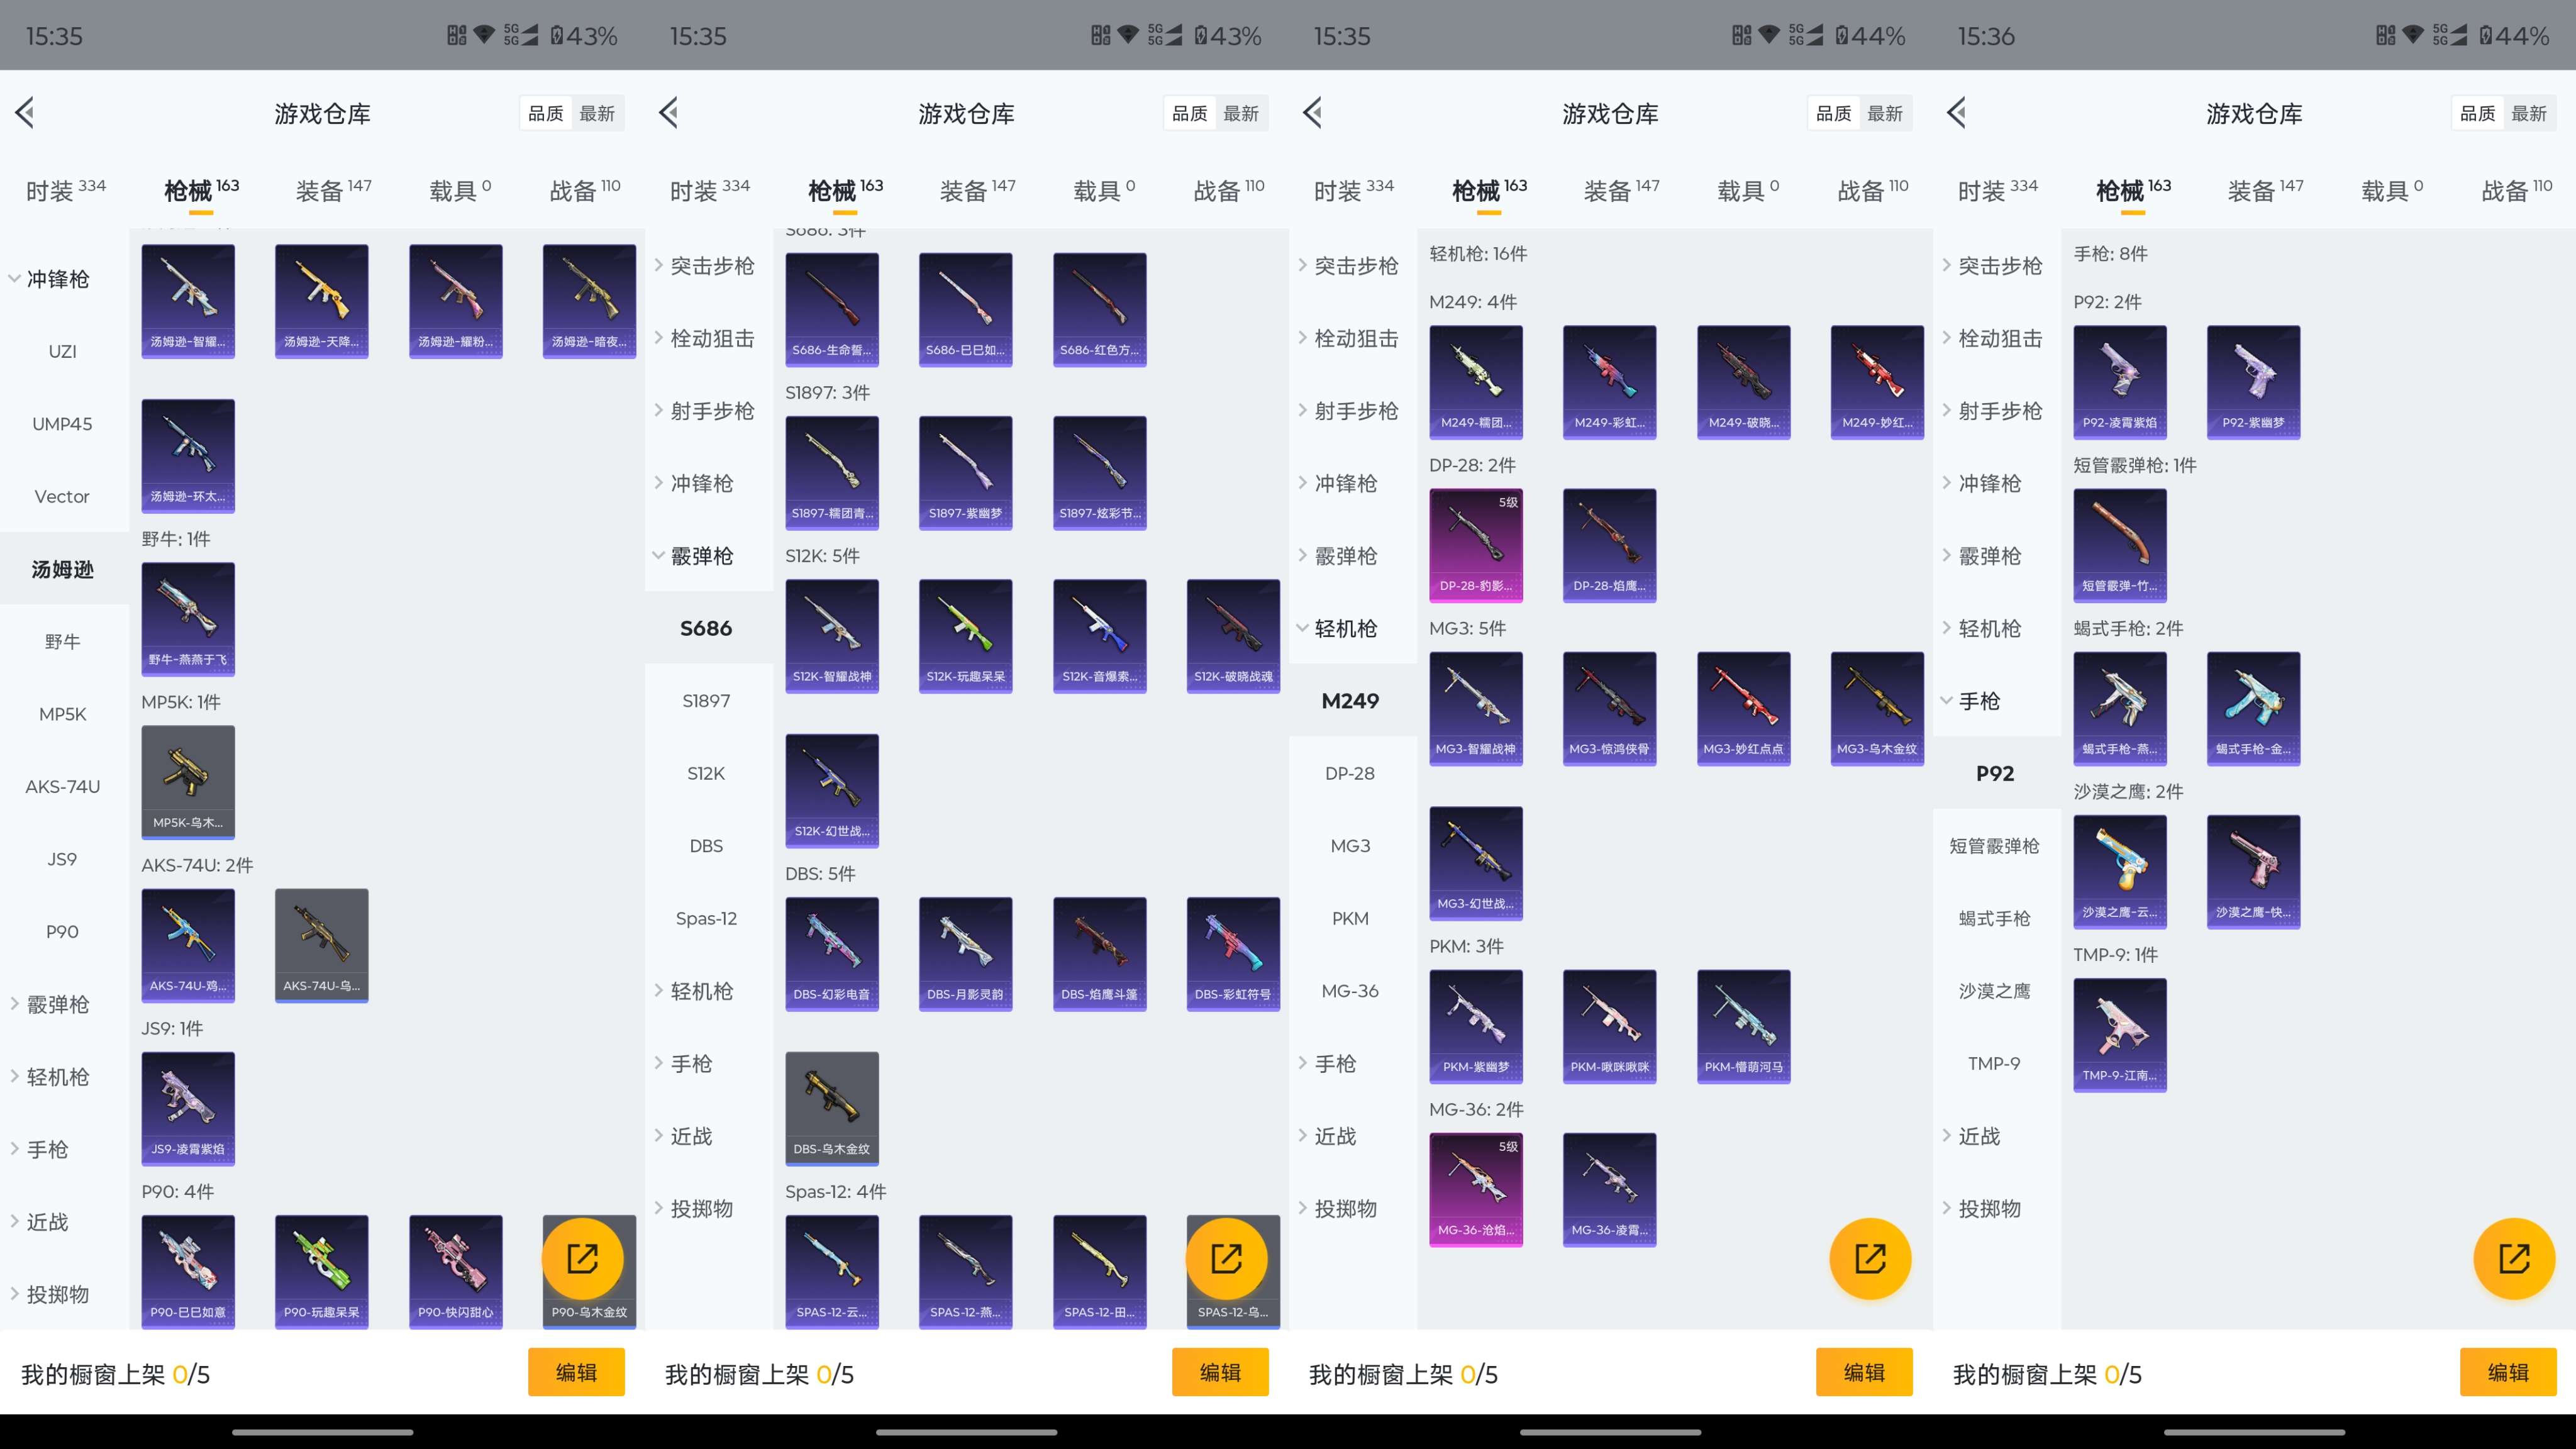Tap the back arrow on the fourth panel
This screenshot has width=2576, height=1449.
coord(1957,113)
